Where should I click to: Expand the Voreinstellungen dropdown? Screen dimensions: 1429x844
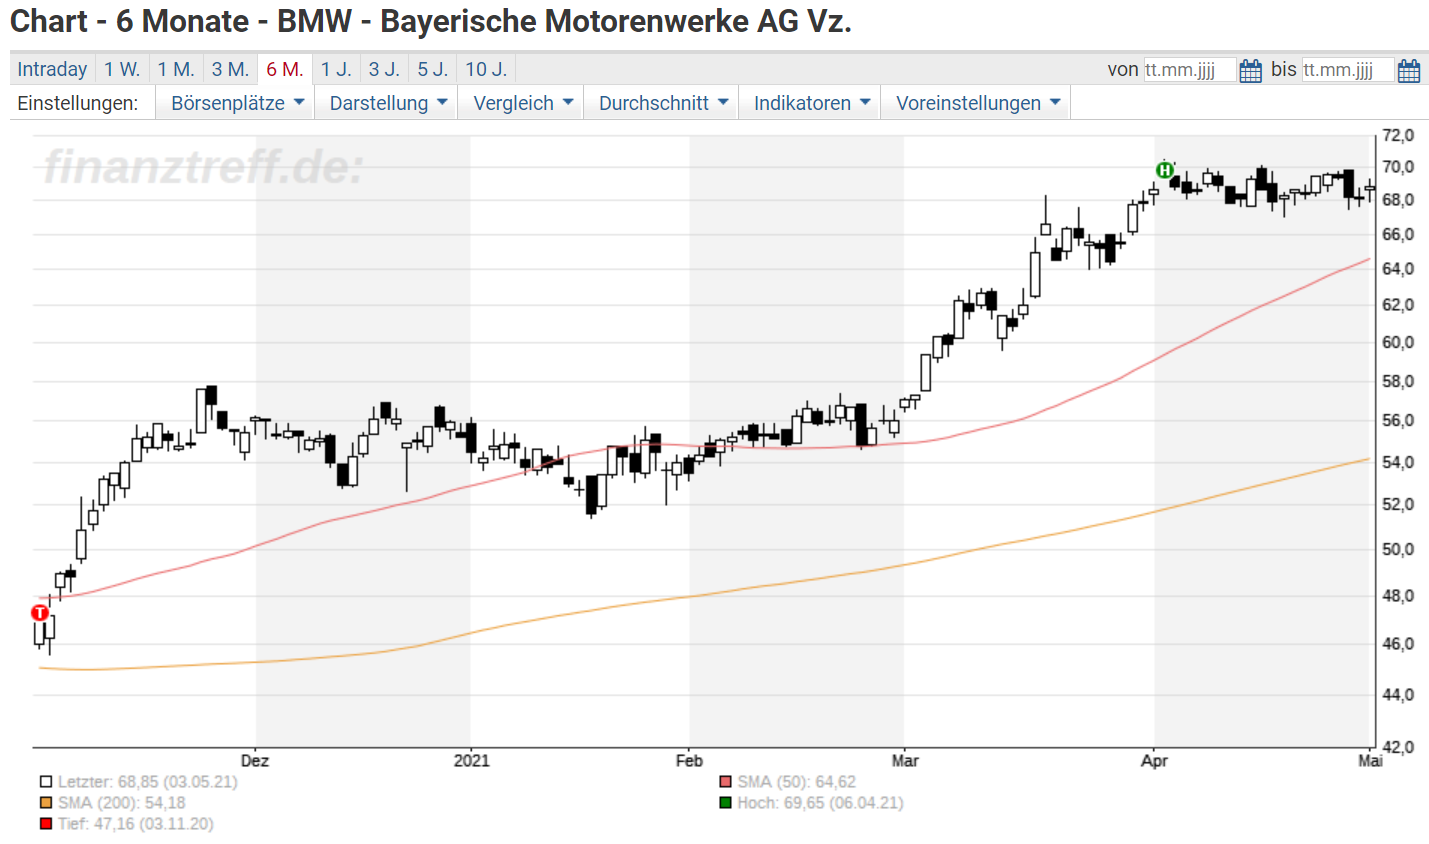coord(977,103)
